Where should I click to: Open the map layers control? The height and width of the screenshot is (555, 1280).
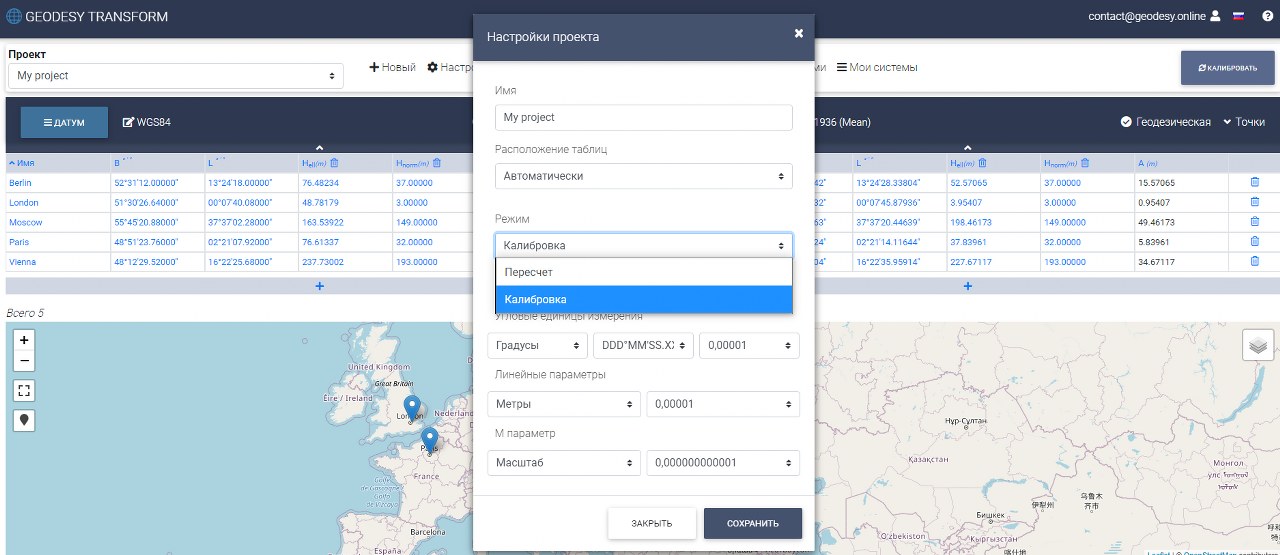coord(1258,345)
